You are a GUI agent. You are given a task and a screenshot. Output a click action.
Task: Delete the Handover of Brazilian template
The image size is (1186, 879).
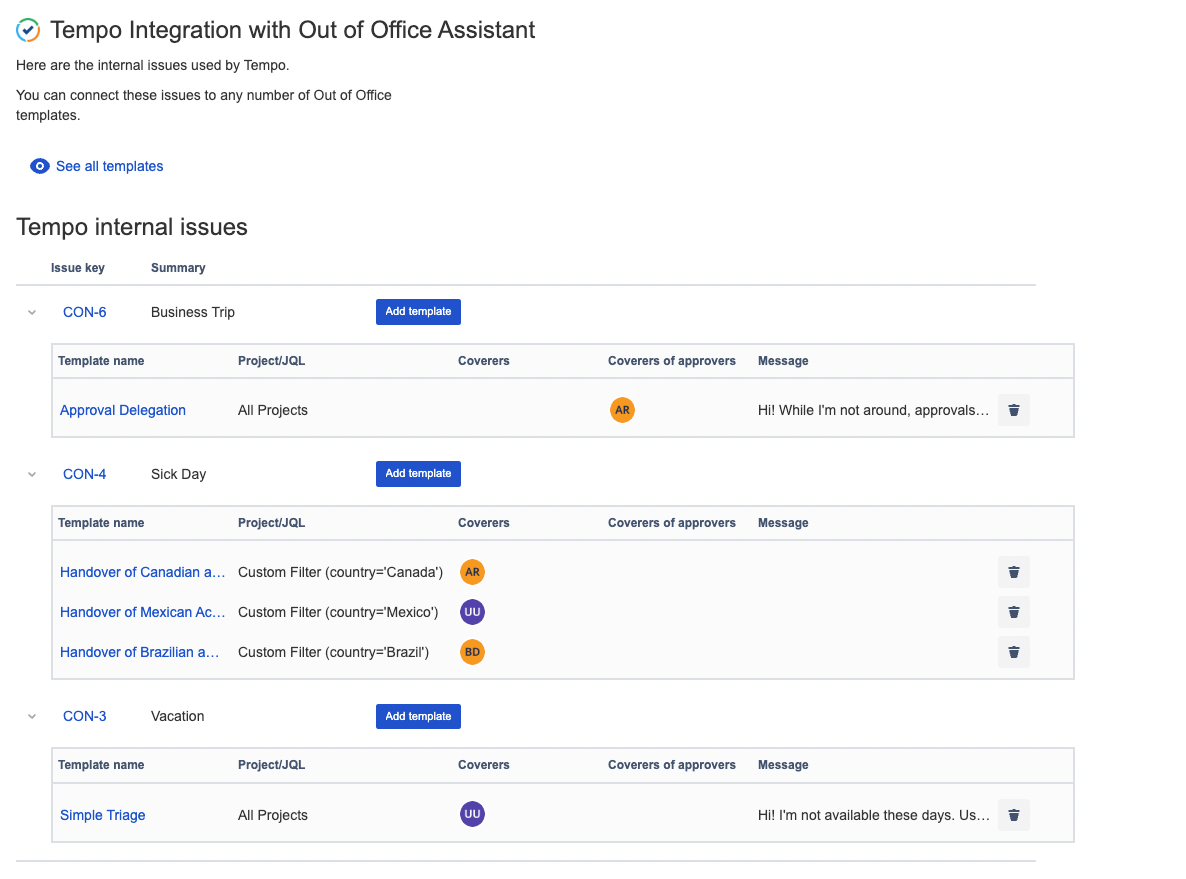(x=1014, y=652)
